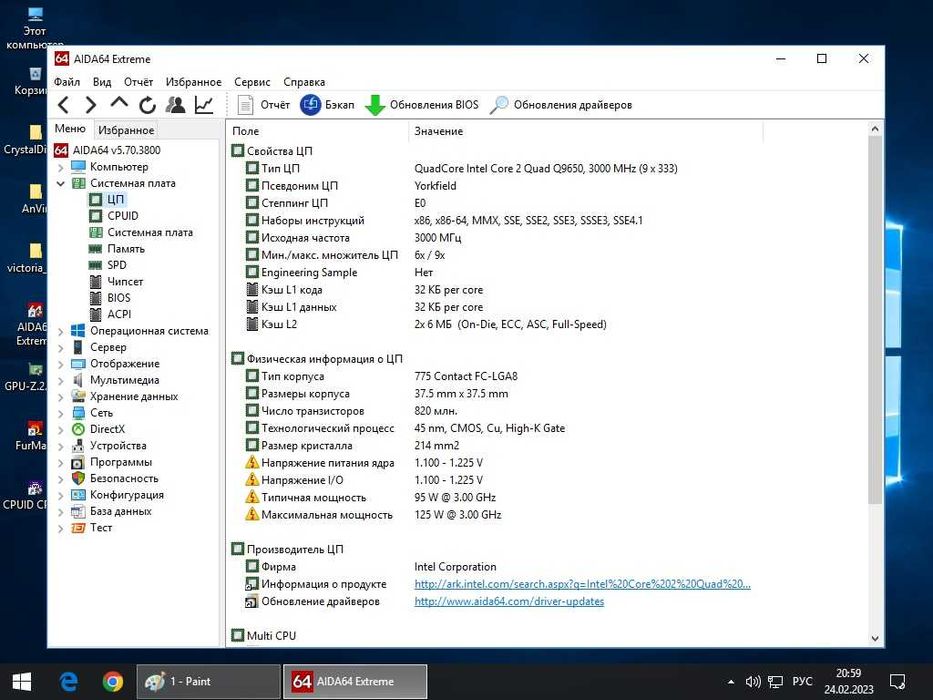Select CPUID item in the tree
The image size is (933, 700).
(123, 216)
